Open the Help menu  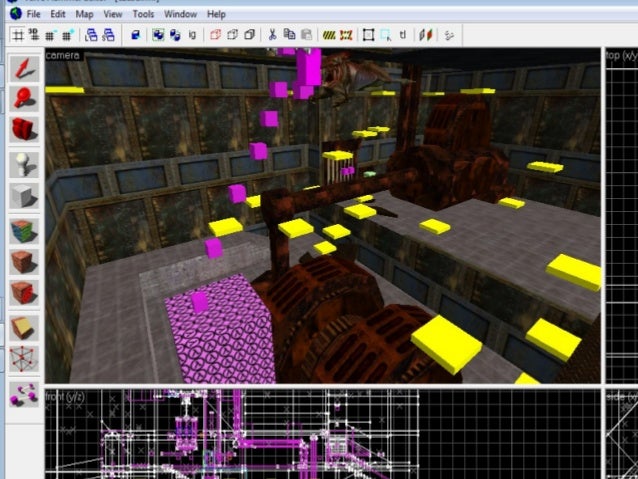[216, 14]
